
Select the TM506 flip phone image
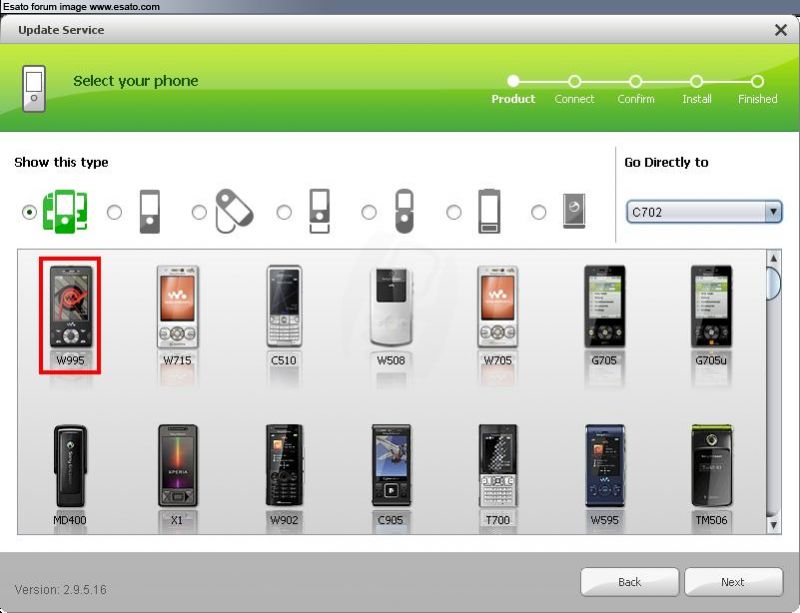pyautogui.click(x=712, y=465)
